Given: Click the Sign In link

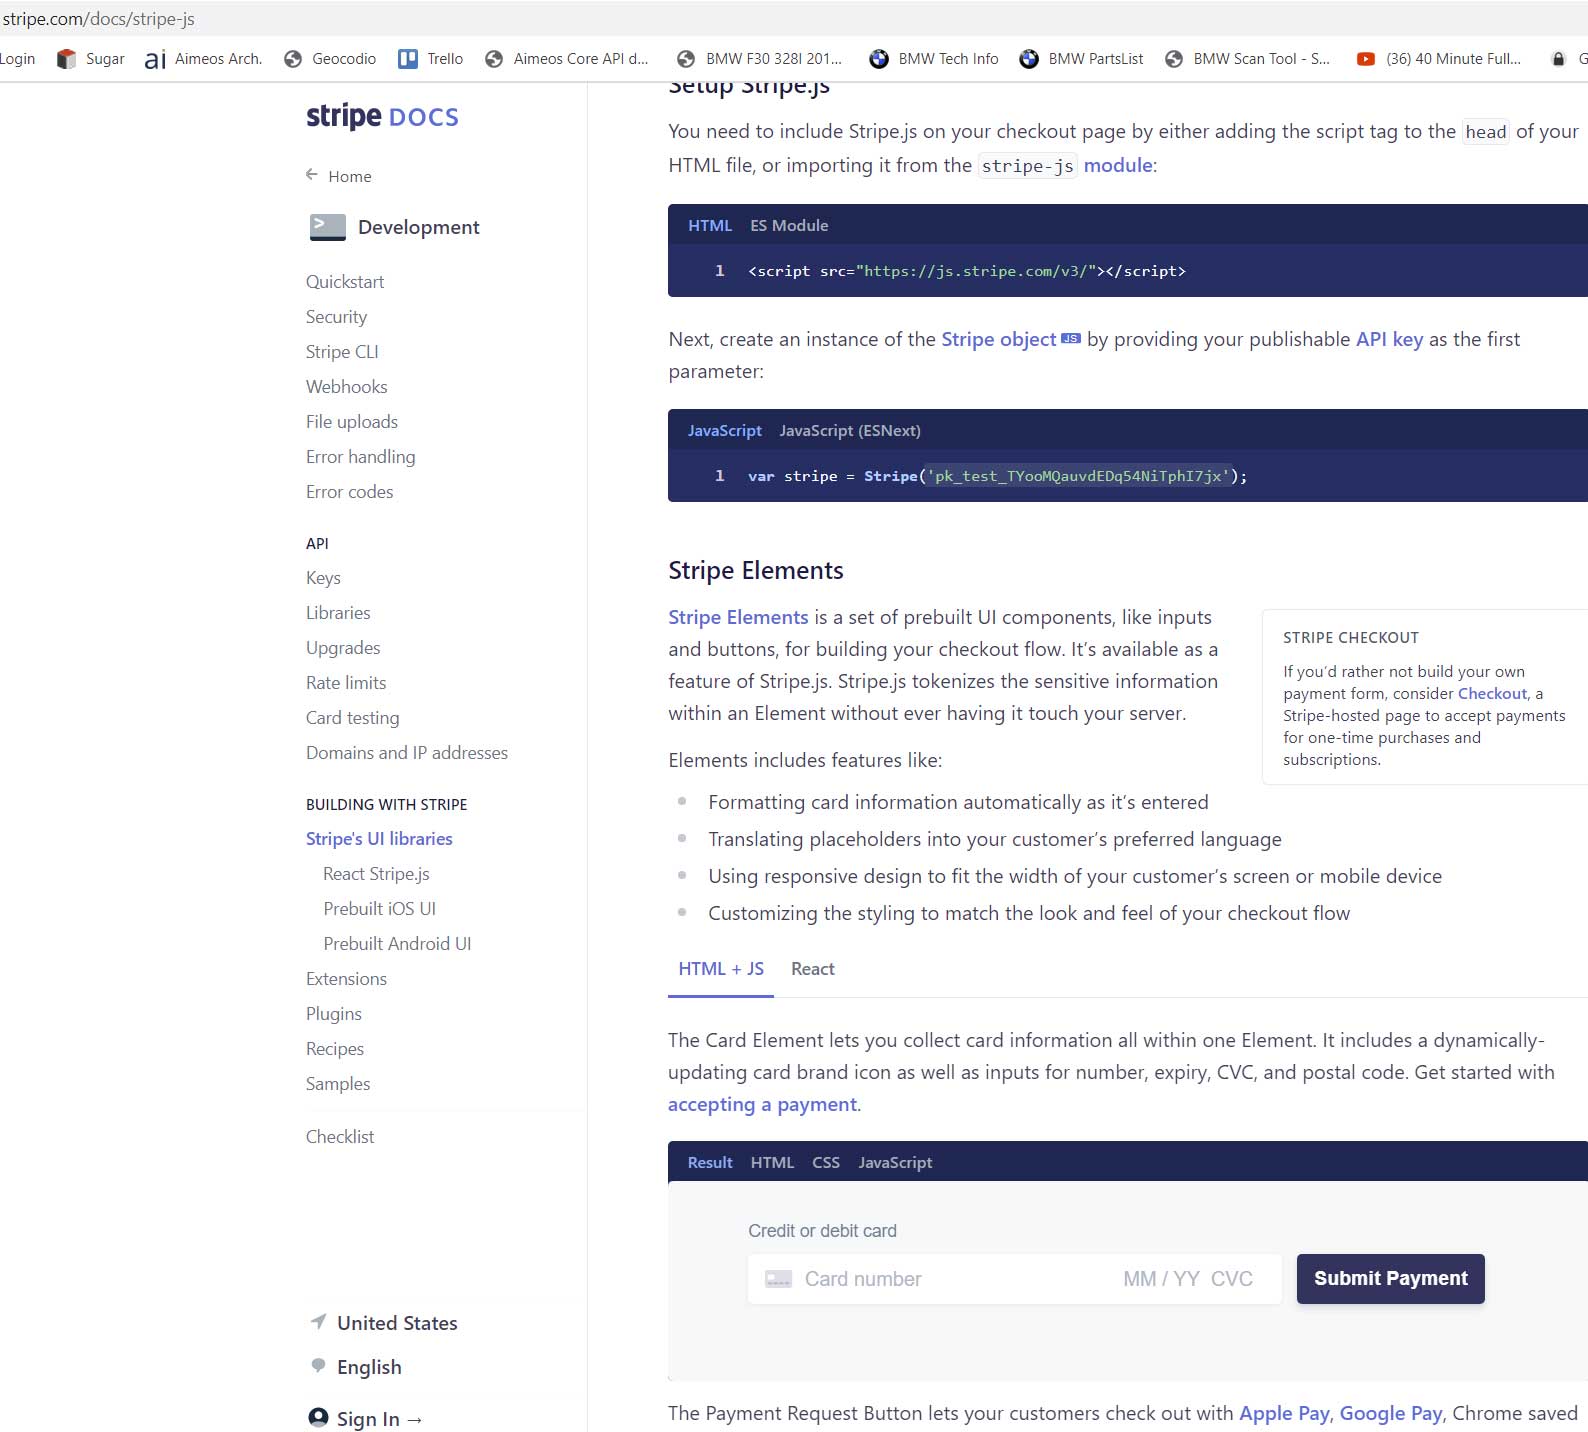Looking at the screenshot, I should [379, 1418].
